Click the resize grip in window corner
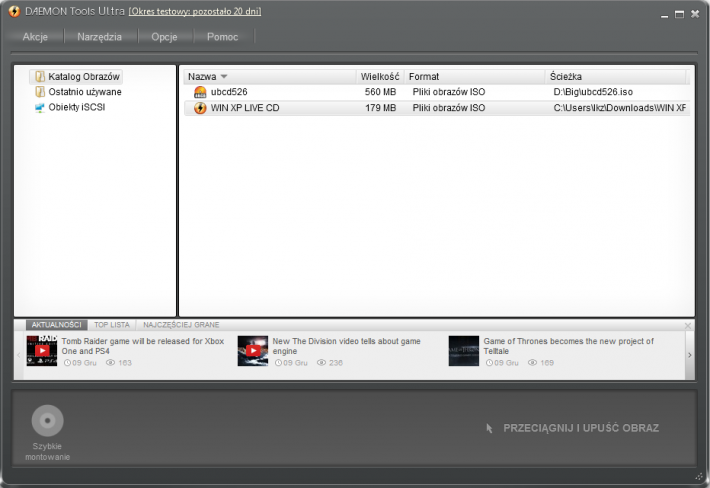The width and height of the screenshot is (710, 488). tap(699, 476)
